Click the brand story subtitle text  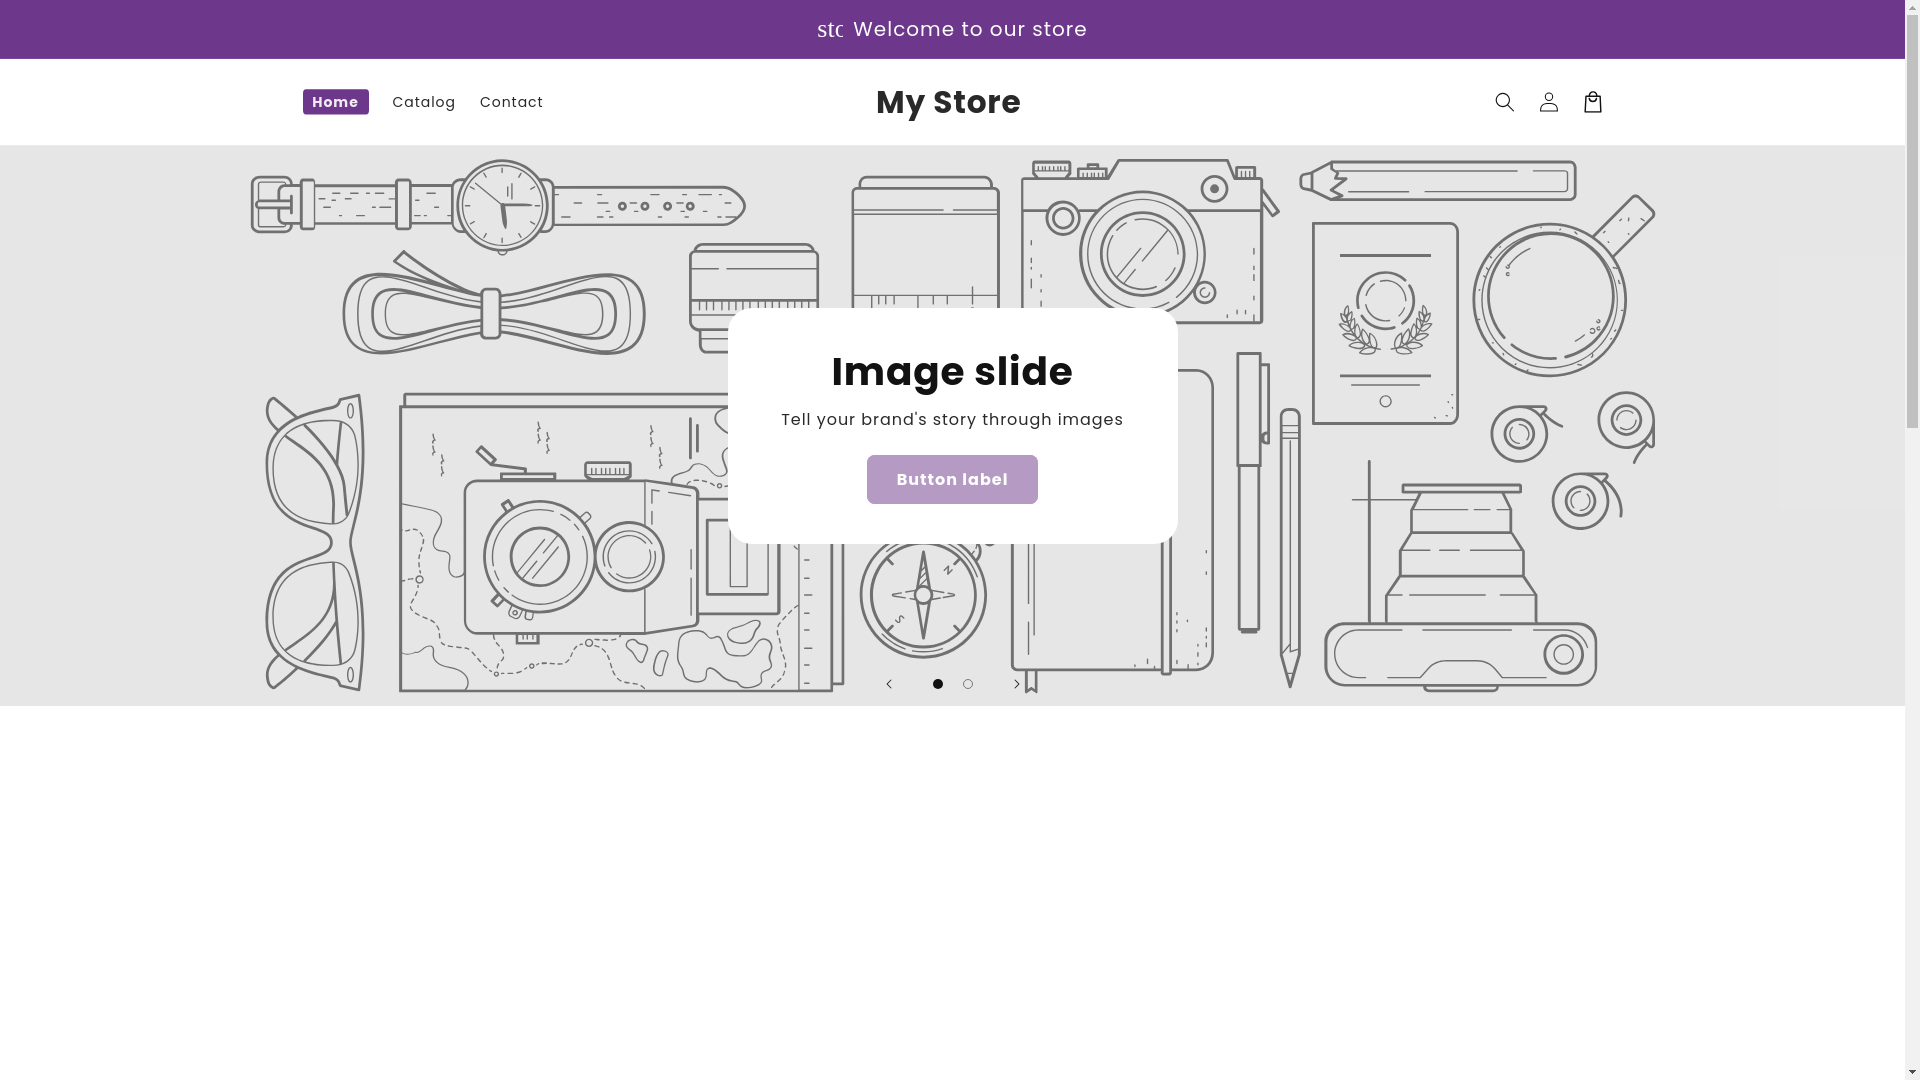[x=951, y=420]
